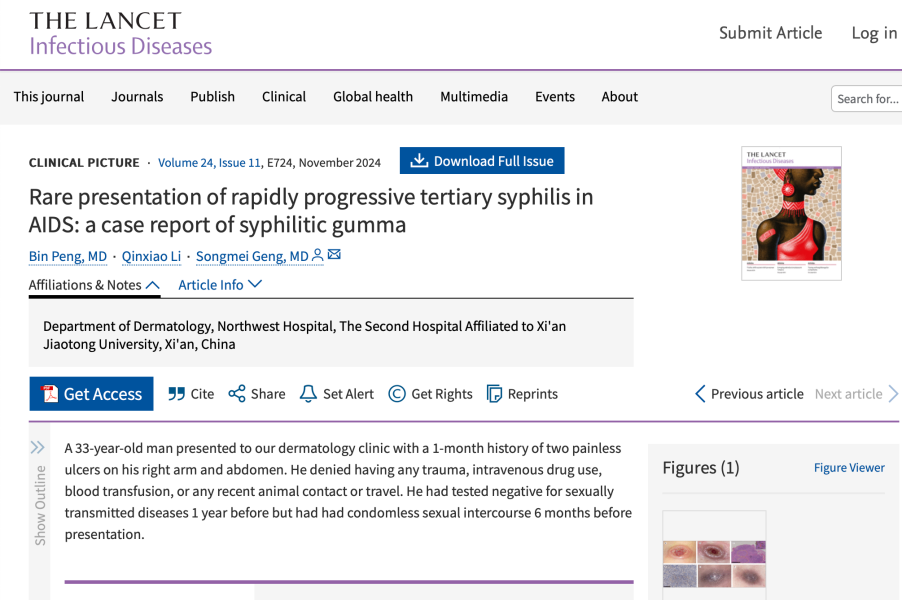Click the Share icon
Screen dimensions: 902x600
(x=237, y=394)
